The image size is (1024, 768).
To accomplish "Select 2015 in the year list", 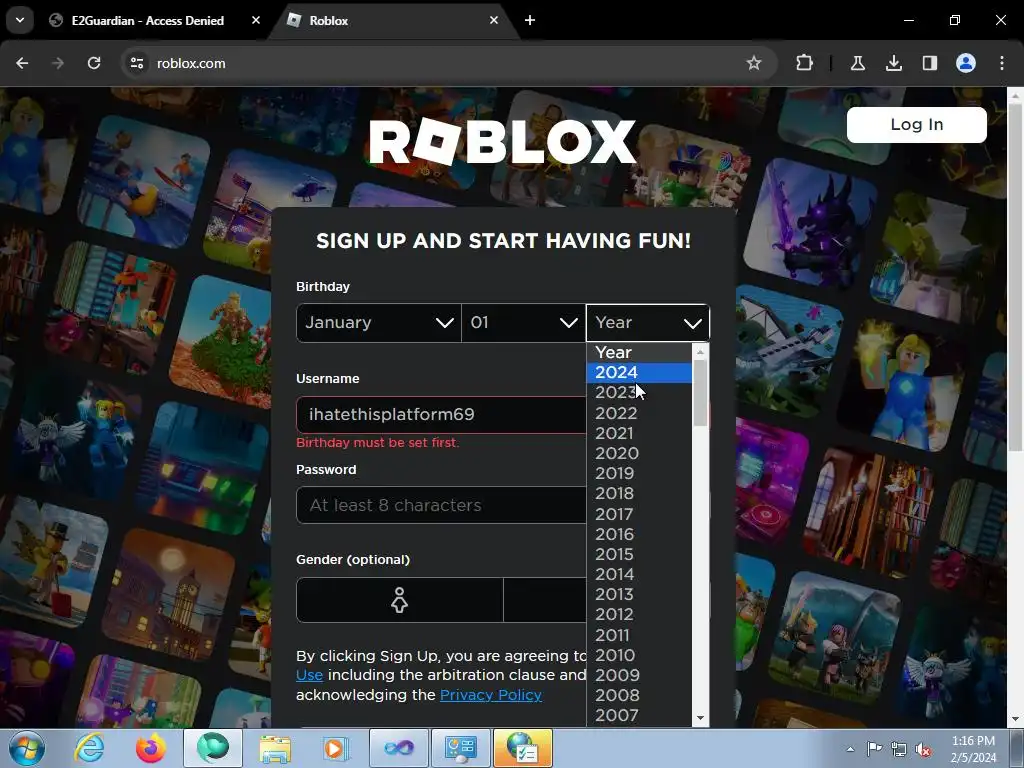I will coord(639,554).
